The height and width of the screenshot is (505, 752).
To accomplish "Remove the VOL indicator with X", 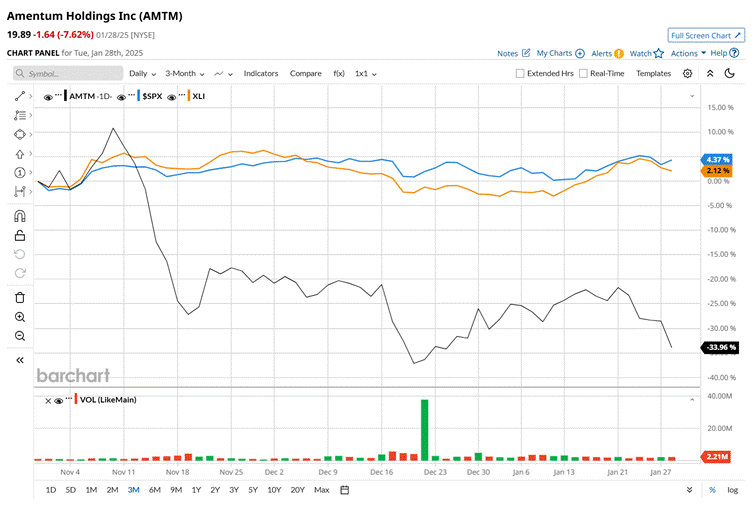I will click(48, 401).
